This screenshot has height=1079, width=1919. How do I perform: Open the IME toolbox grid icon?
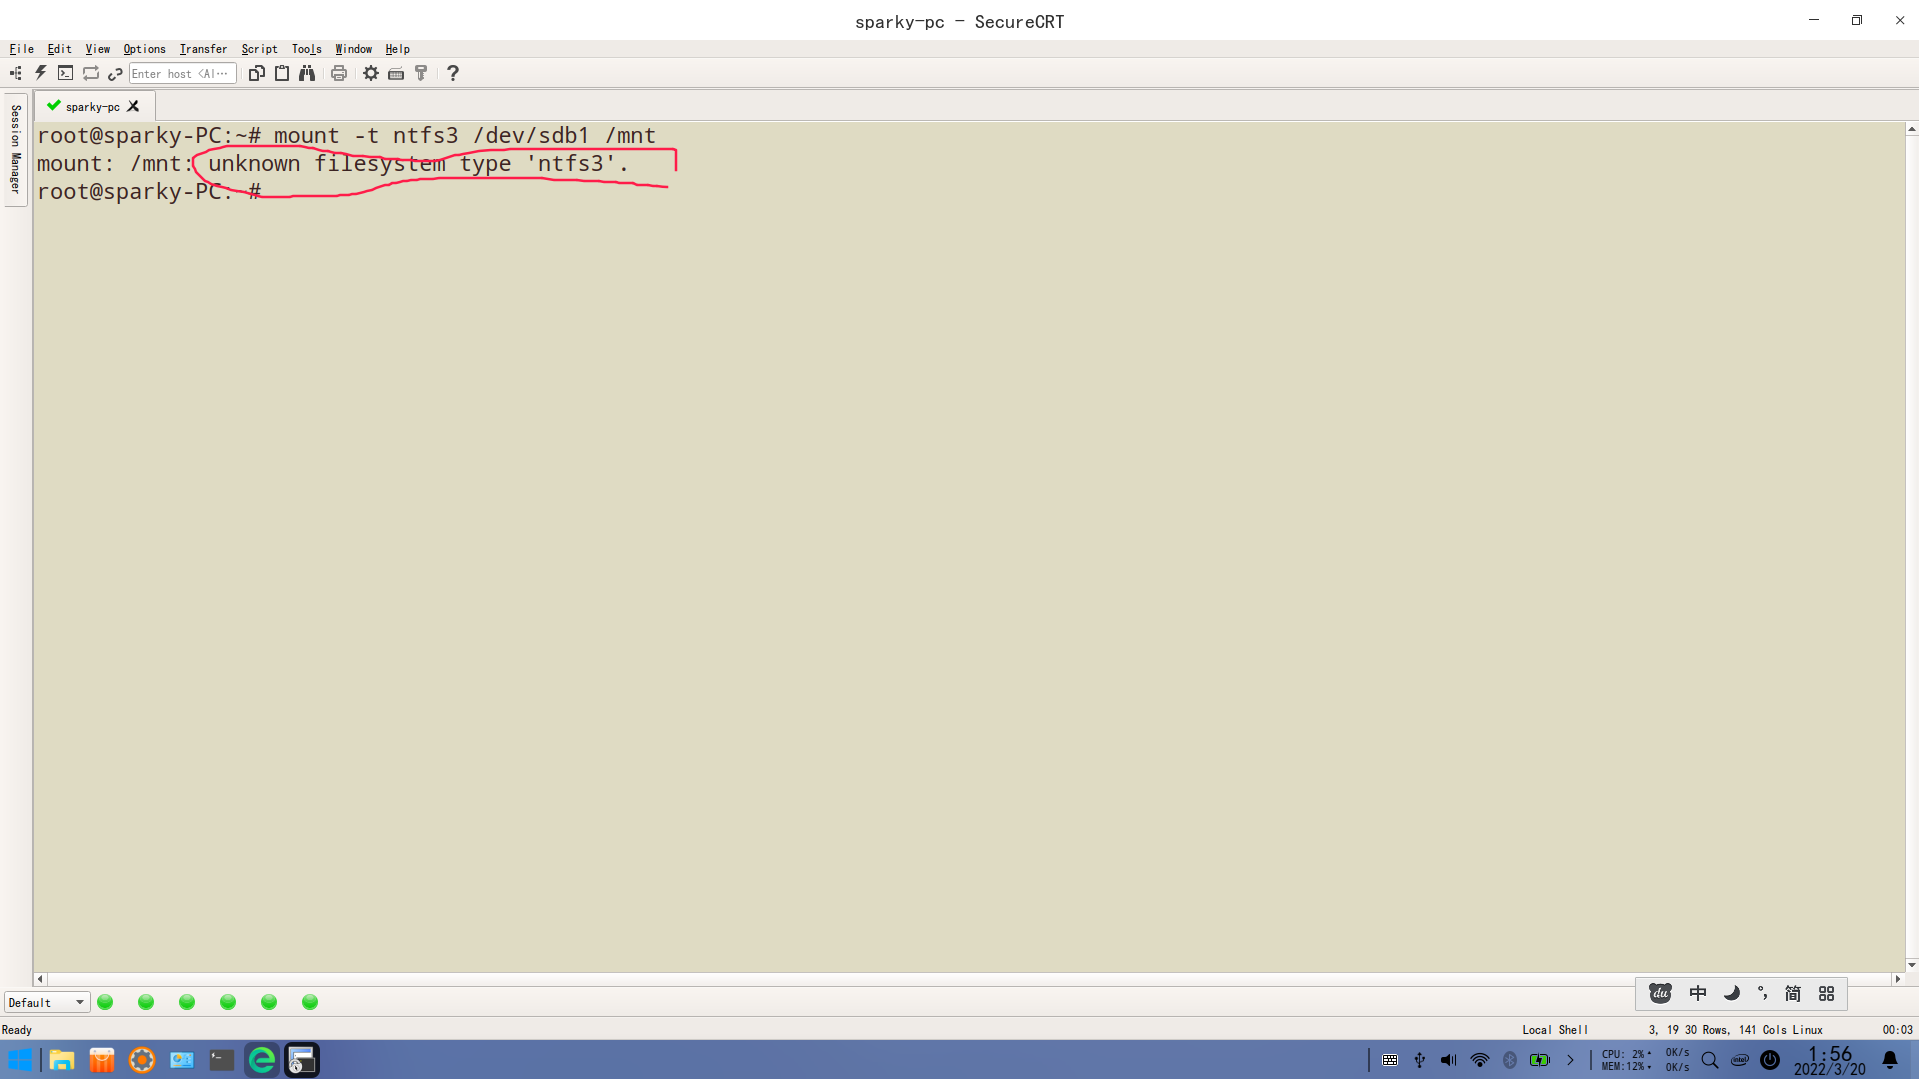point(1827,993)
